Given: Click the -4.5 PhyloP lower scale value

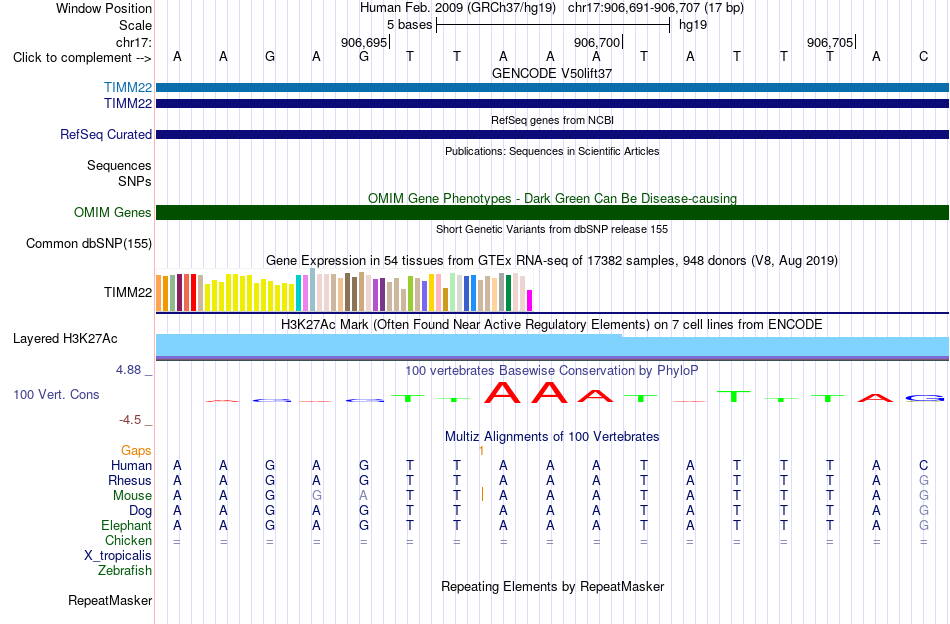Looking at the screenshot, I should tap(130, 420).
